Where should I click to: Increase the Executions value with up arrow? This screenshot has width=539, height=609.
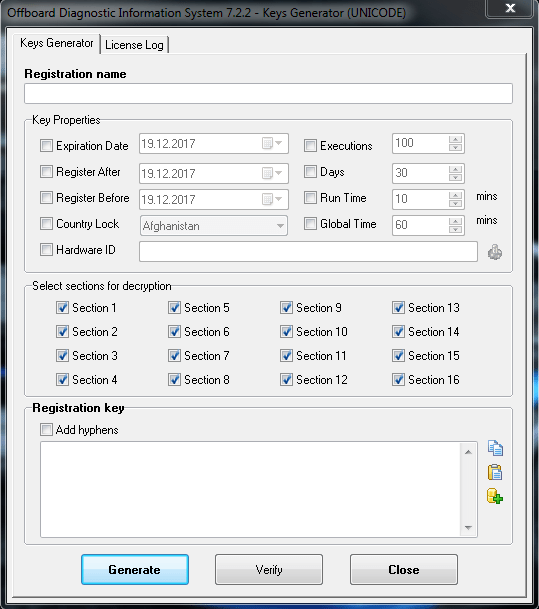pos(455,139)
